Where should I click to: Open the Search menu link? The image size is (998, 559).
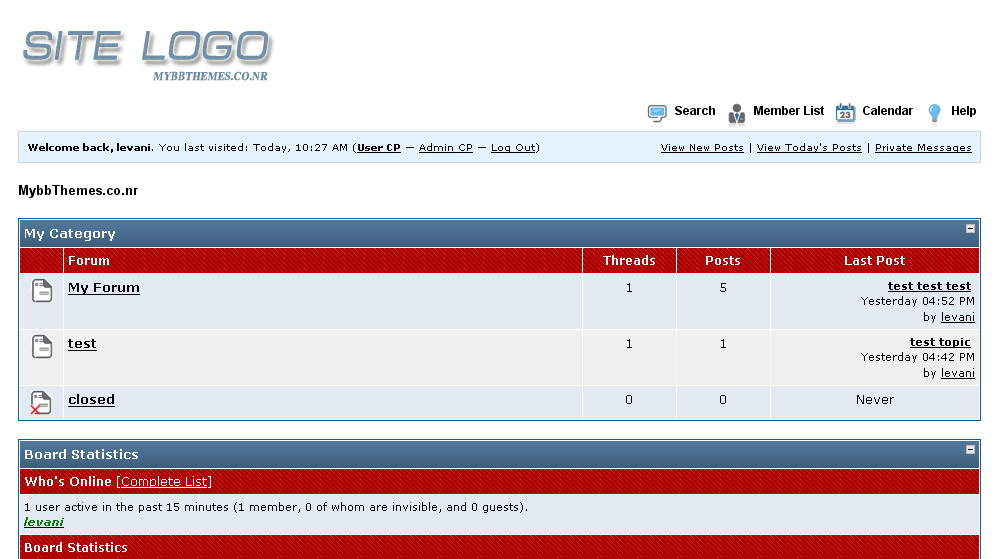[x=694, y=111]
